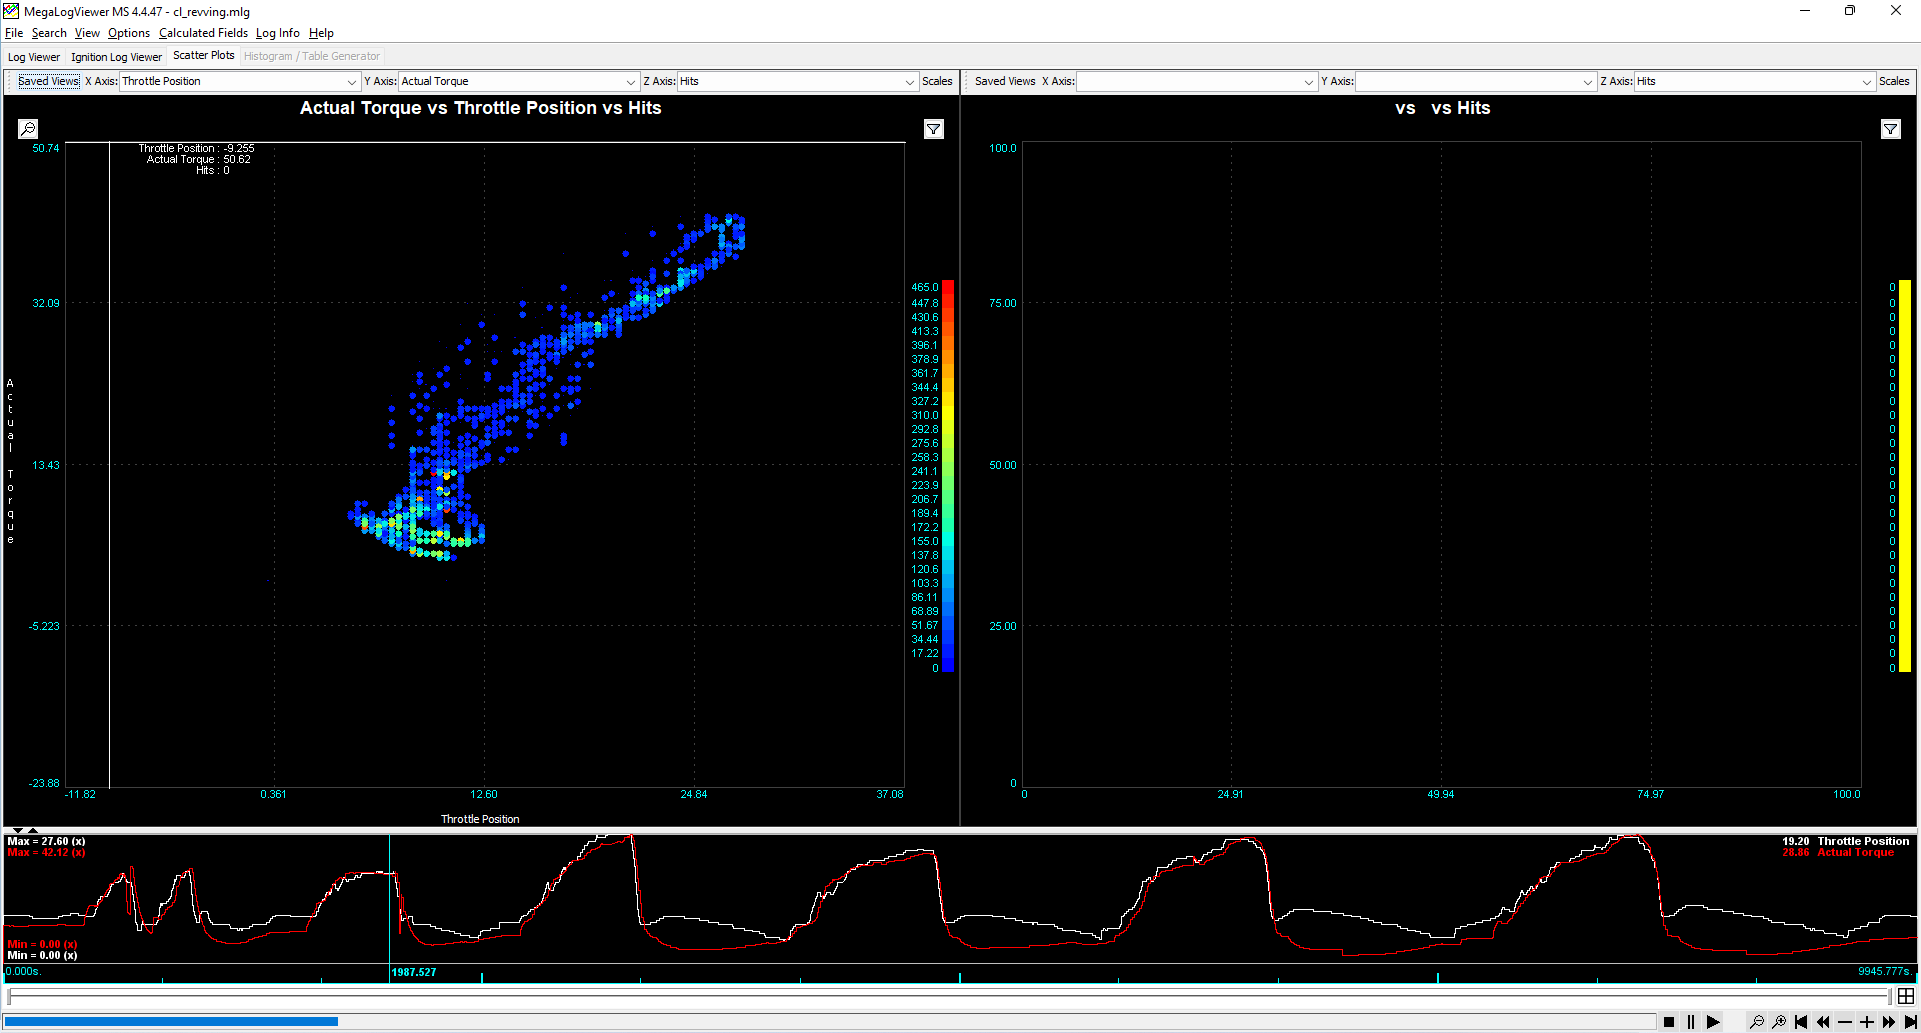Viewport: 1921px width, 1033px height.
Task: Click Scales button on the right plot
Action: coord(1894,81)
